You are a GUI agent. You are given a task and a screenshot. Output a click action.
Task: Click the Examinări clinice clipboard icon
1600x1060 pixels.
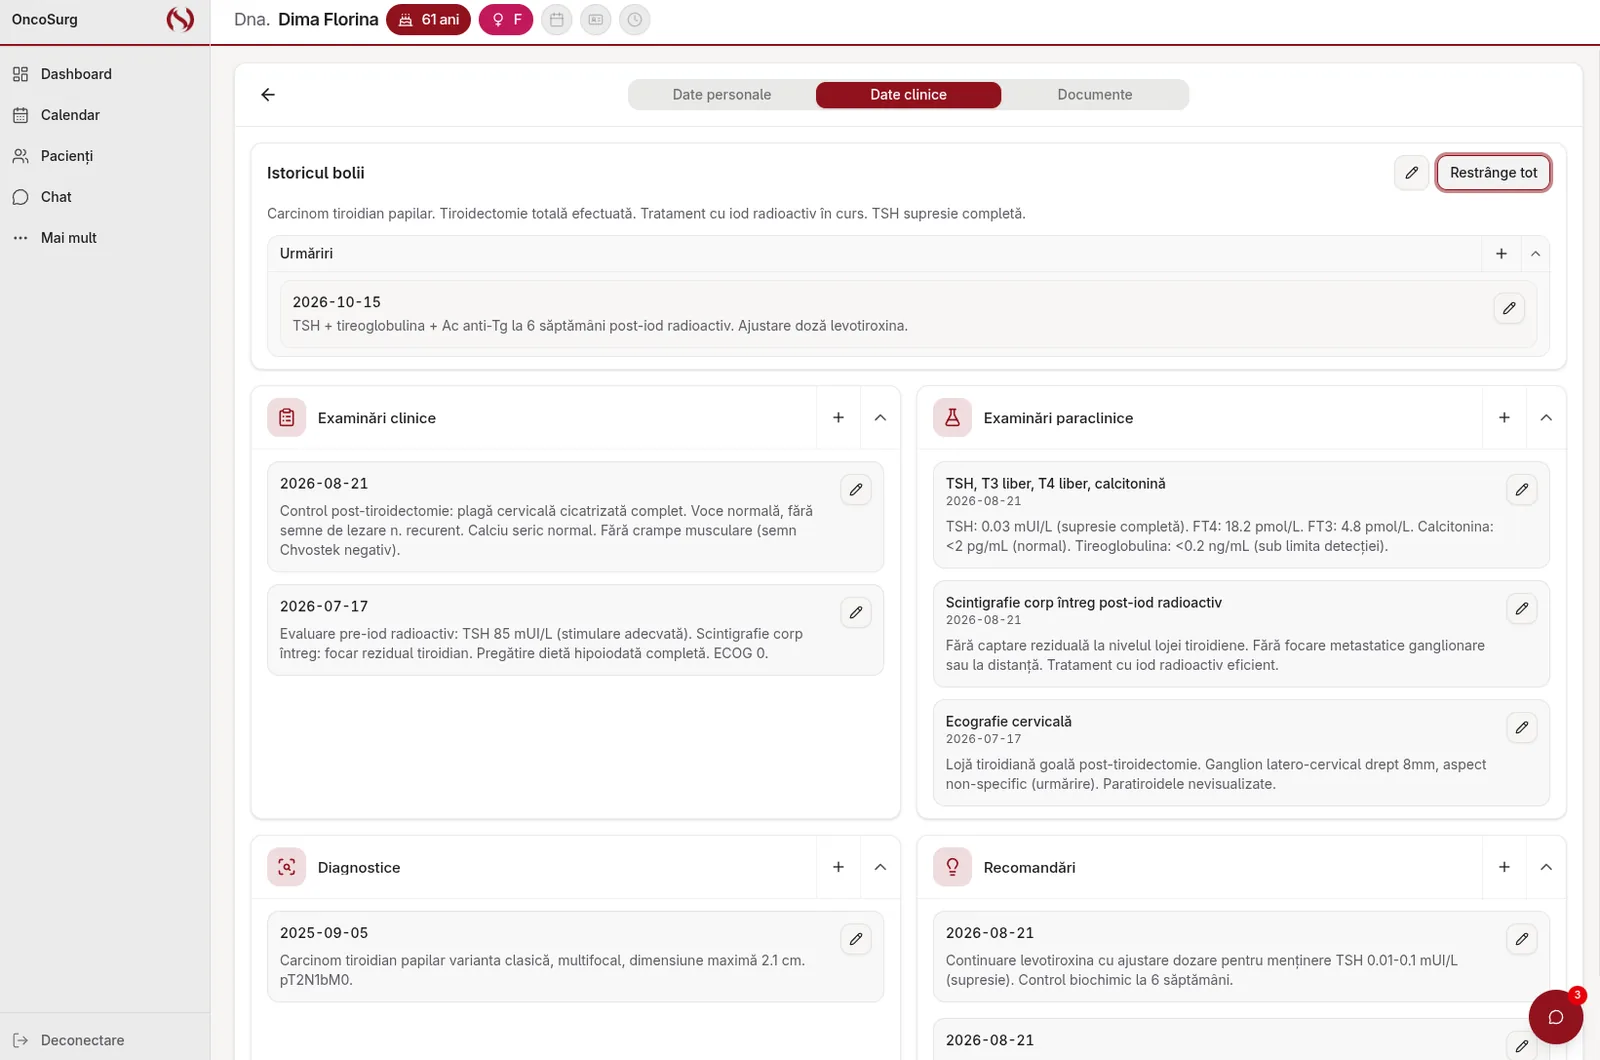287,418
